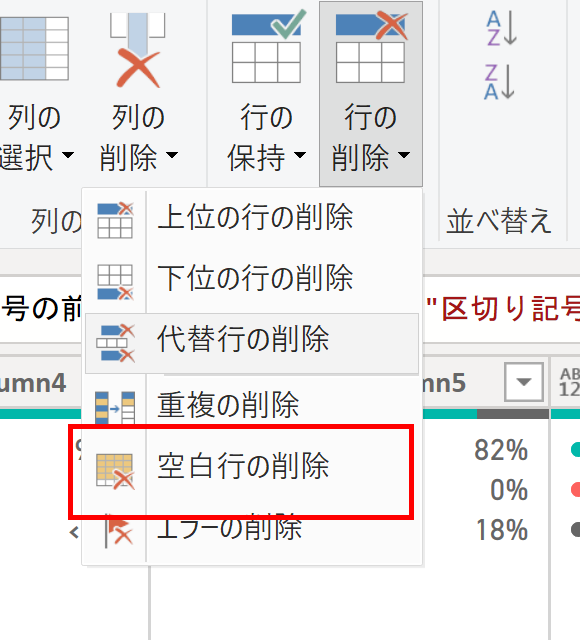
Task: Click the 行の削除 (Remove Rows) icon
Action: [x=371, y=46]
